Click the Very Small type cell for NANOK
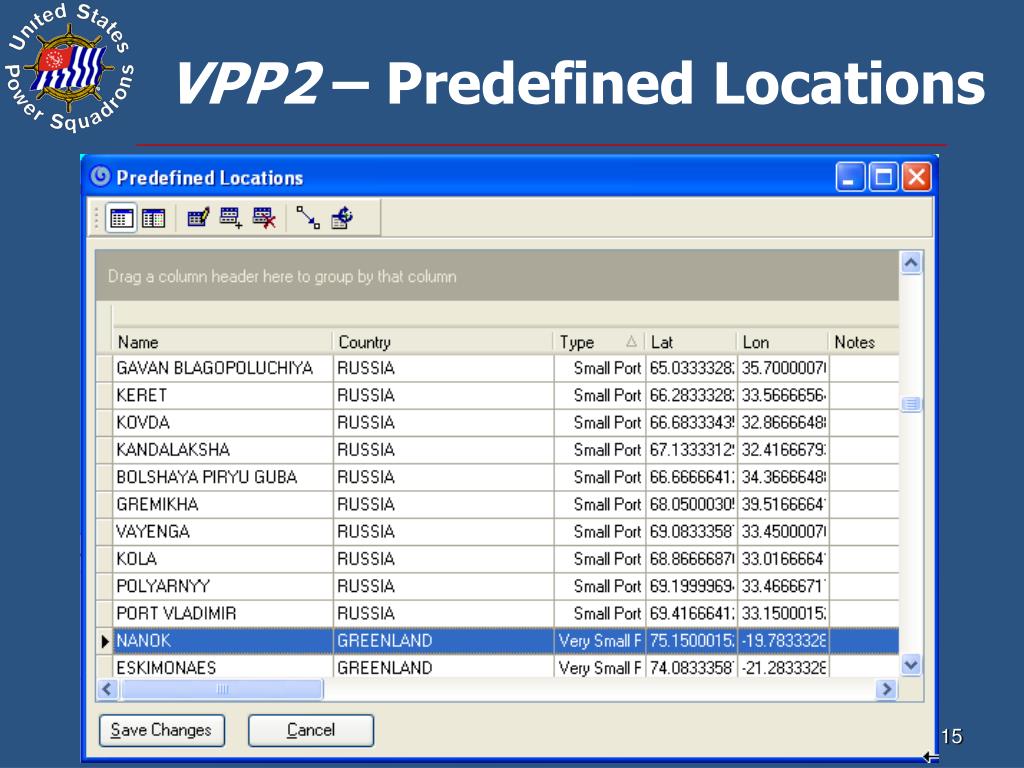 pyautogui.click(x=600, y=641)
